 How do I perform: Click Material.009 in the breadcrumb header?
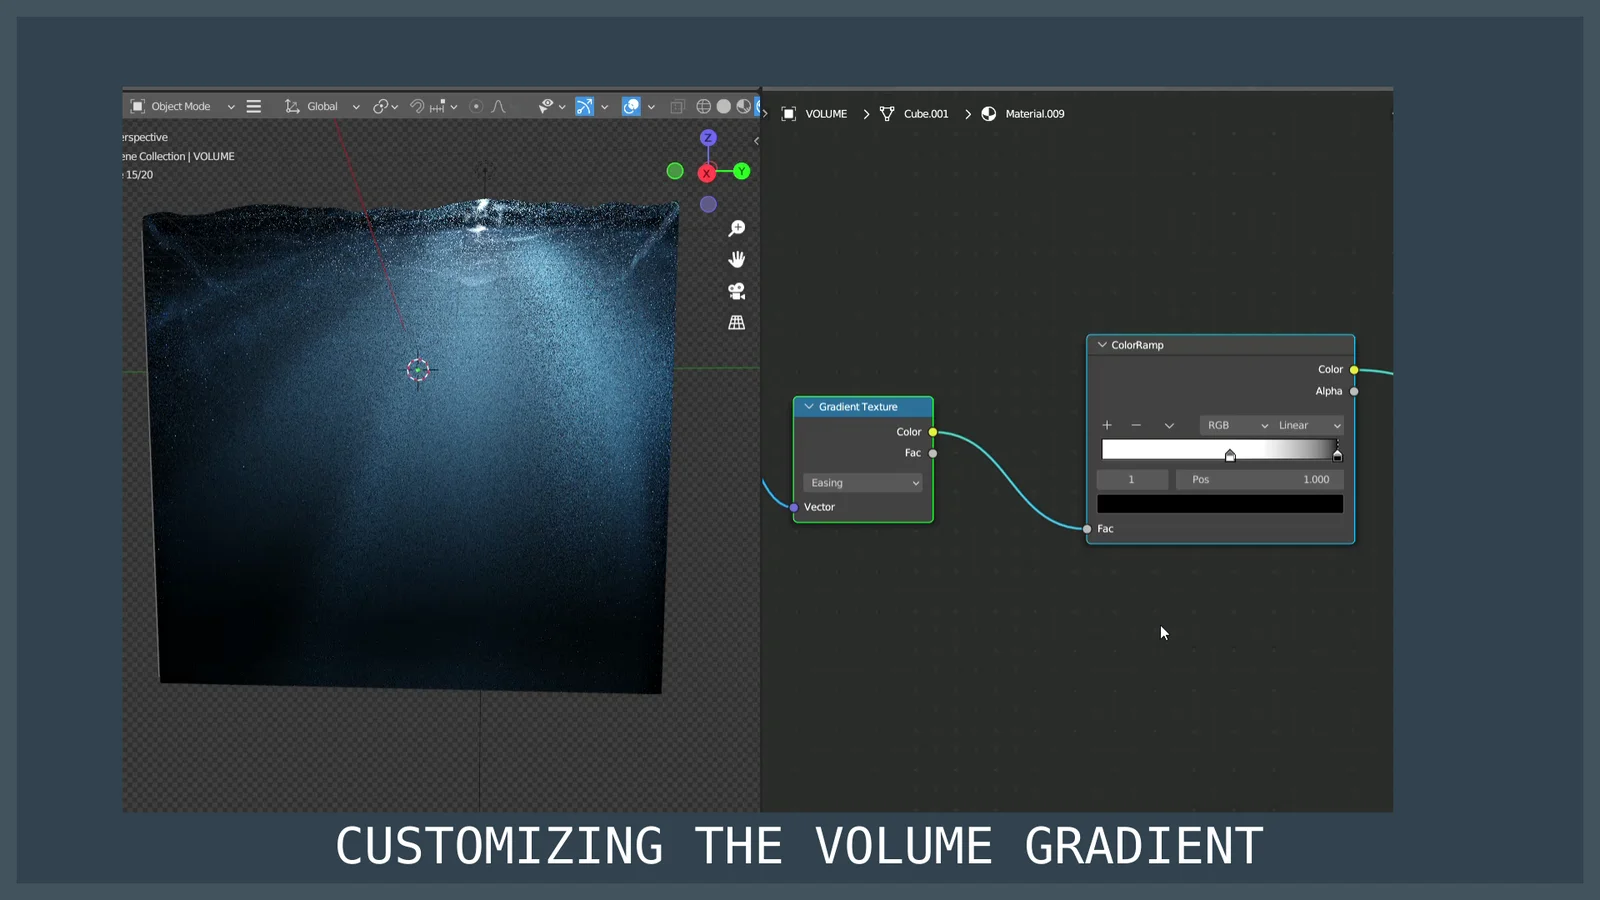coord(1034,114)
